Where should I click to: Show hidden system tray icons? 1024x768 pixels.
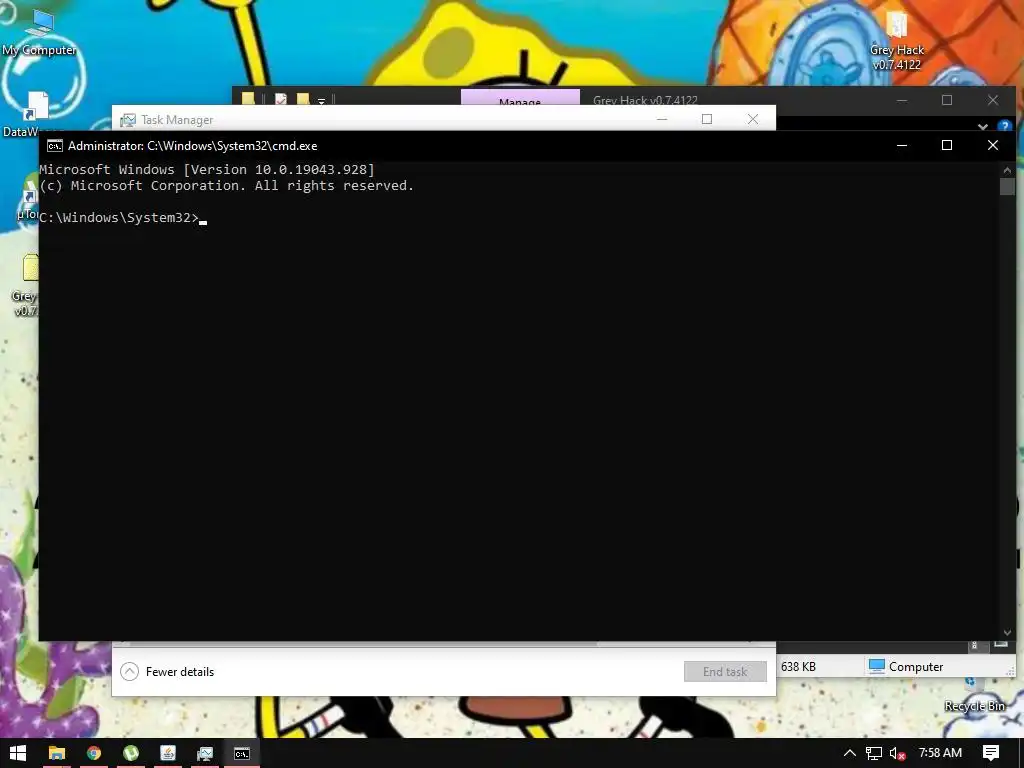click(850, 753)
